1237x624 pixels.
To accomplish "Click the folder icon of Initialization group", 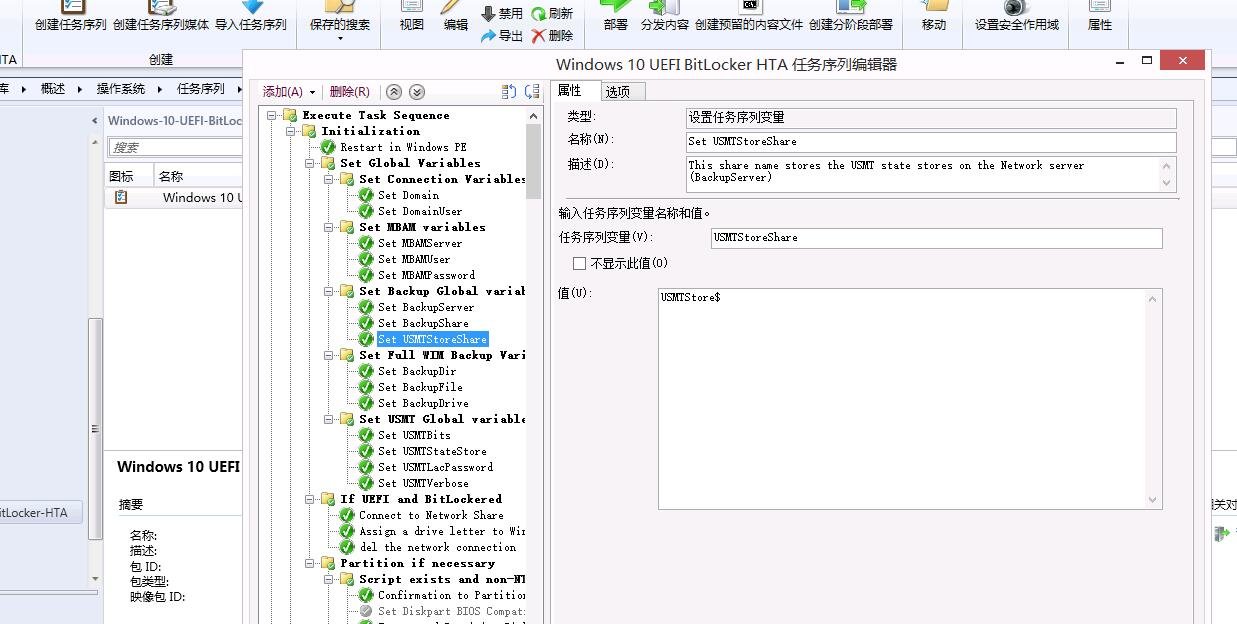I will point(309,131).
